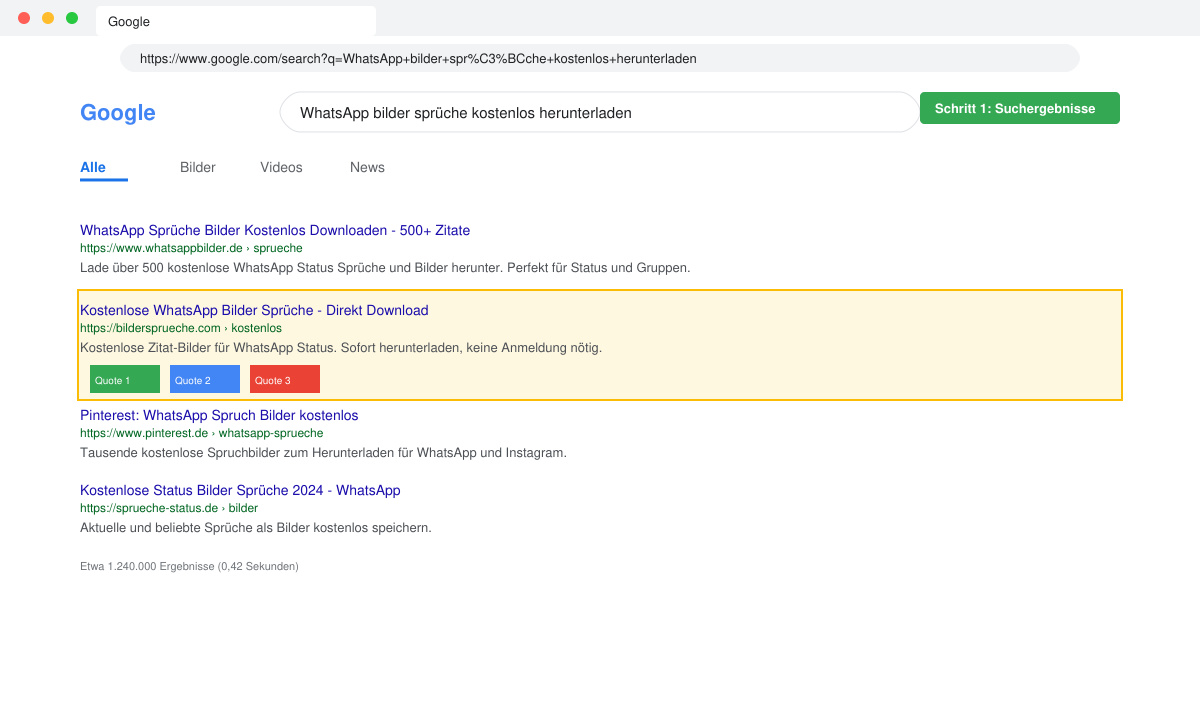
Task: Open 'Kostenlose Status Bilder Sprüche 2024' result
Action: 240,490
